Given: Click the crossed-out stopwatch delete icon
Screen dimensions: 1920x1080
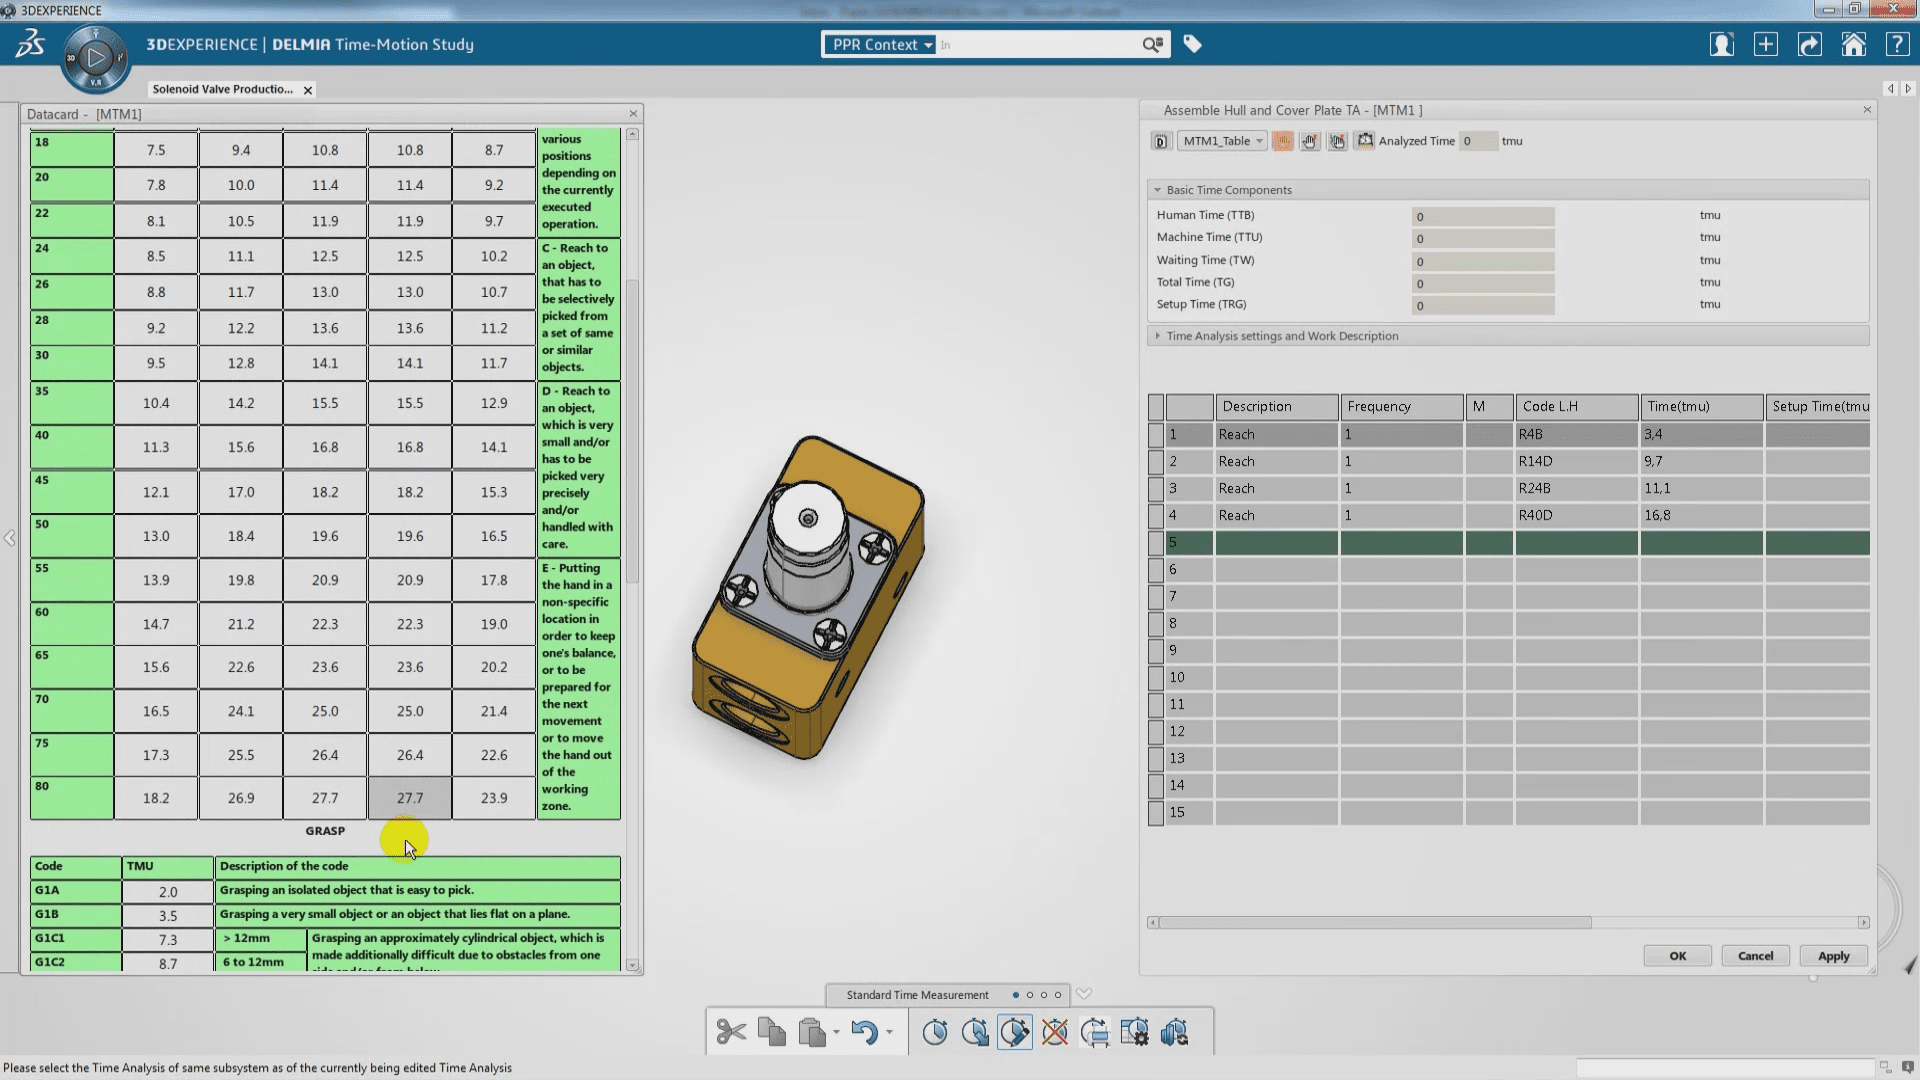Looking at the screenshot, I should [x=1054, y=1032].
